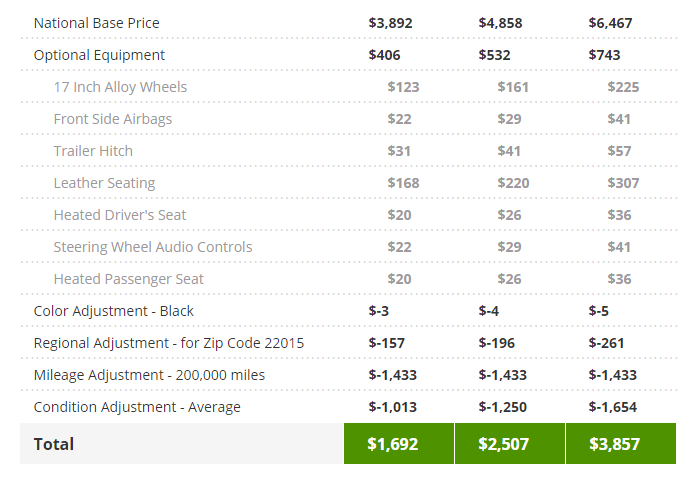
Task: Click the Trailer Hitch option
Action: 93,151
